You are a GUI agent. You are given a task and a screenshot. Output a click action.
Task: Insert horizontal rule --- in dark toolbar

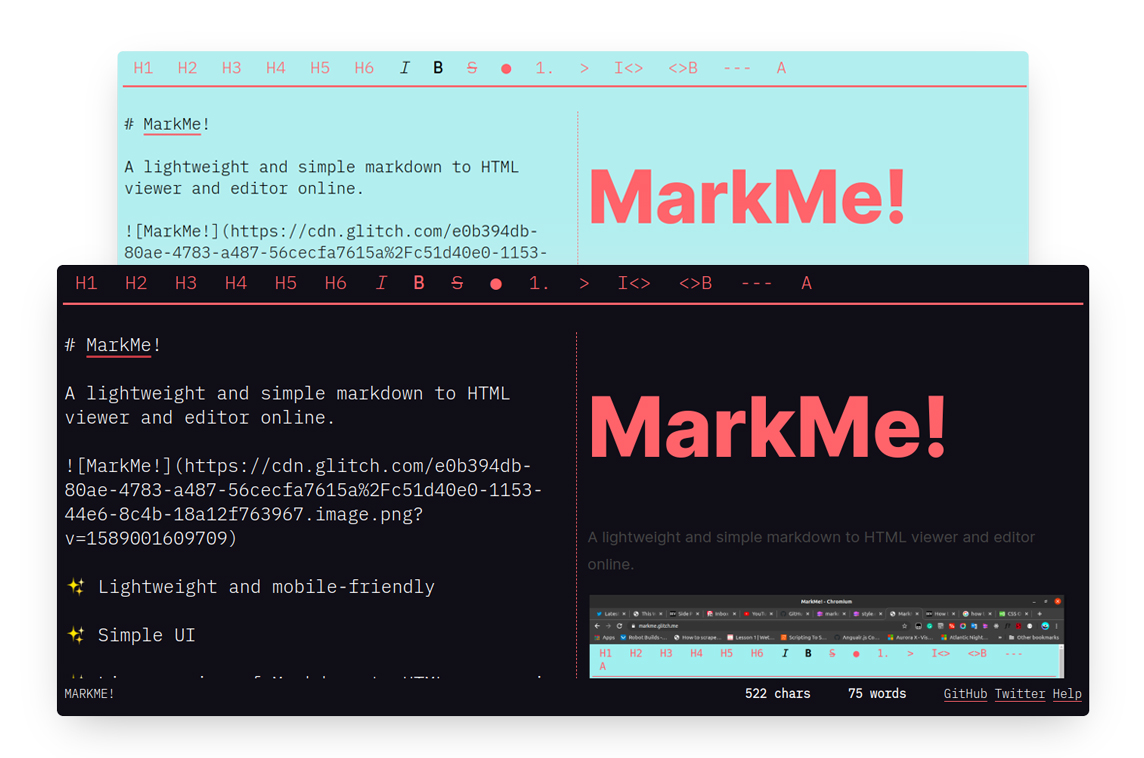pyautogui.click(x=756, y=283)
